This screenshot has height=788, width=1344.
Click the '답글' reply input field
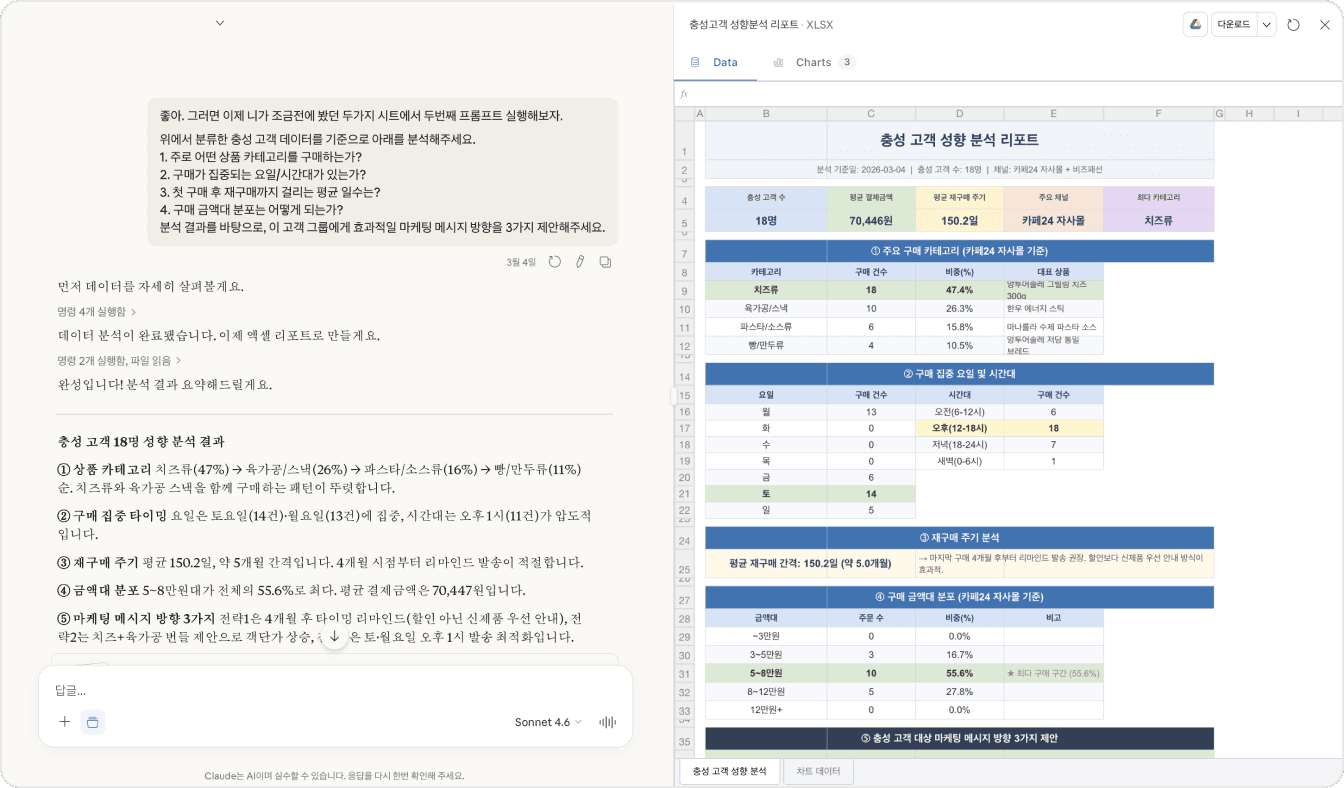(x=300, y=690)
